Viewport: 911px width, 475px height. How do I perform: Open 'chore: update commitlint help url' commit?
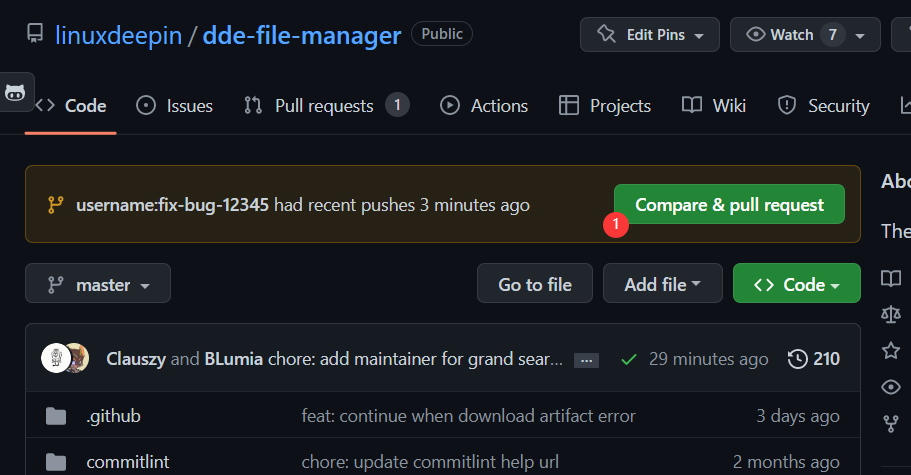[x=430, y=462]
